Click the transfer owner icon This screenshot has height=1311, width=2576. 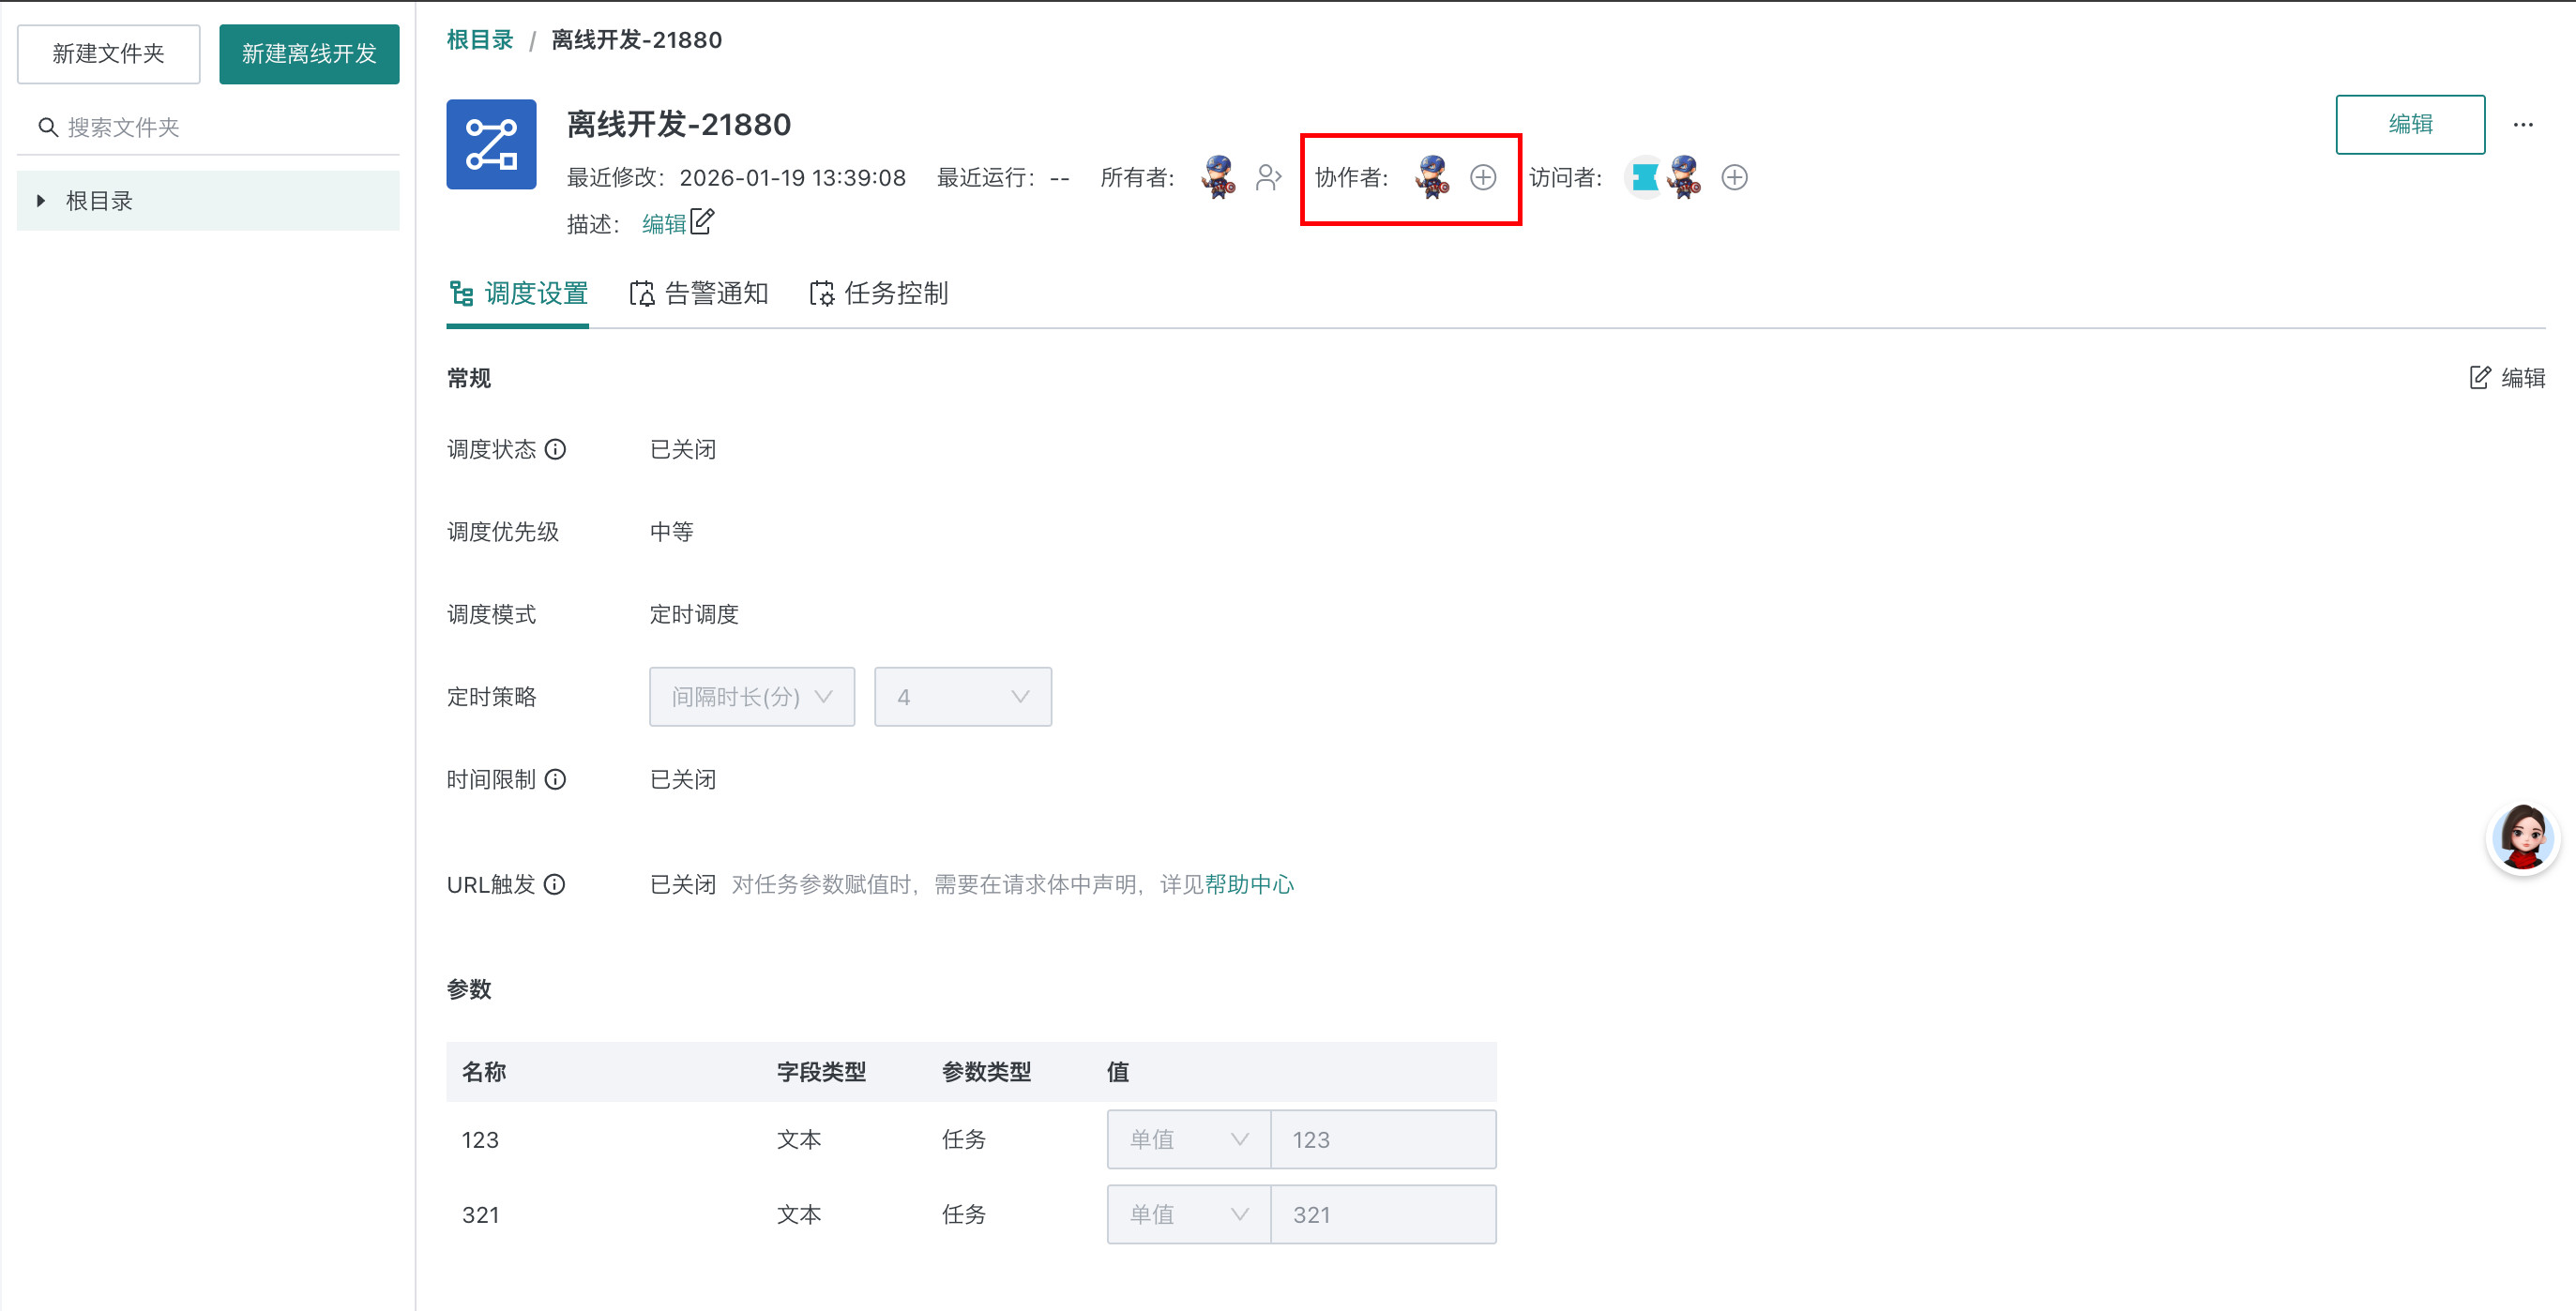tap(1268, 177)
